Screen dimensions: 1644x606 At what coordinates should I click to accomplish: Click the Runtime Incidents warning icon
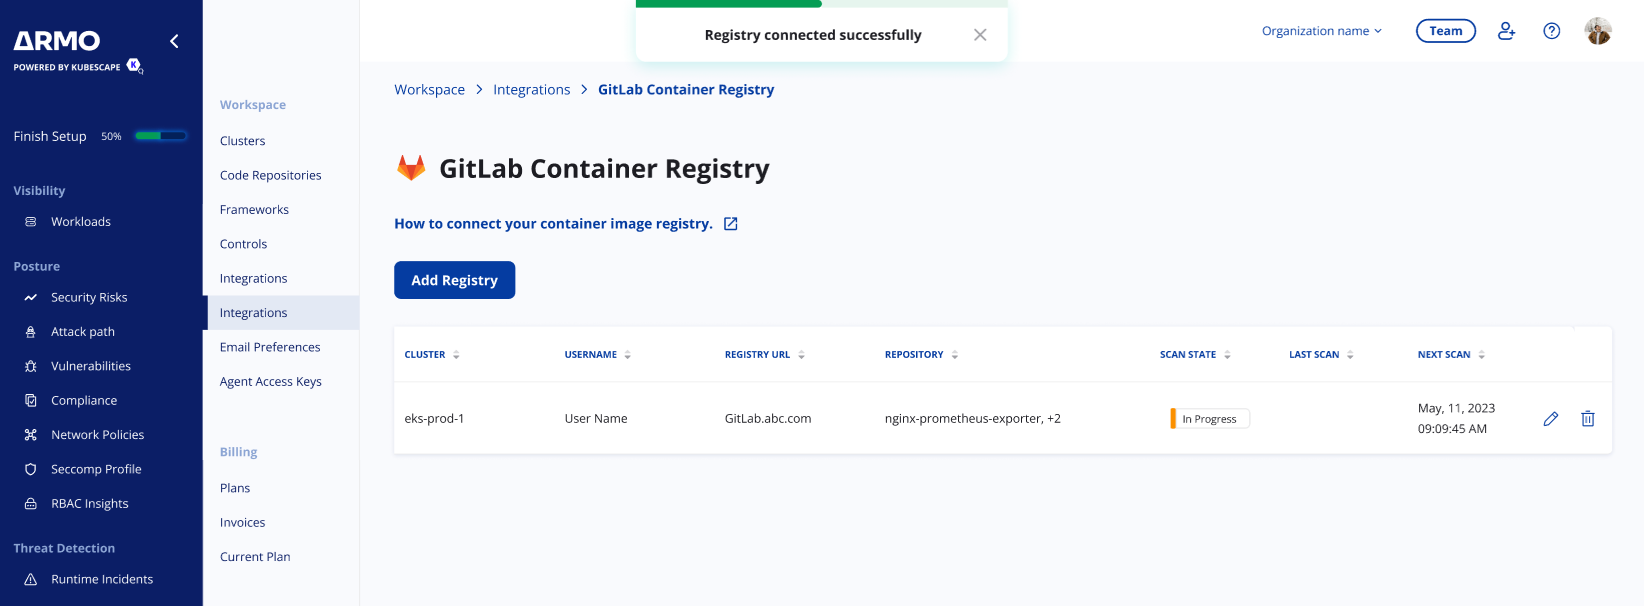(30, 579)
